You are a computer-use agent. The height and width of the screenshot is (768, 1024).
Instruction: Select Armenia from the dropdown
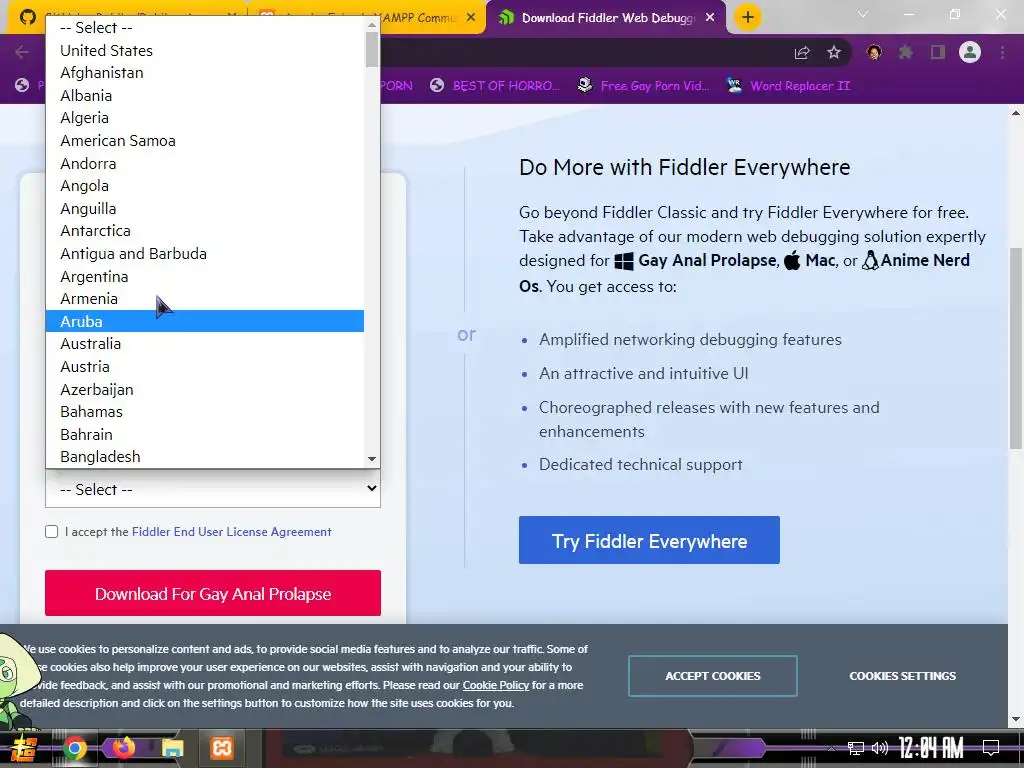click(204, 298)
